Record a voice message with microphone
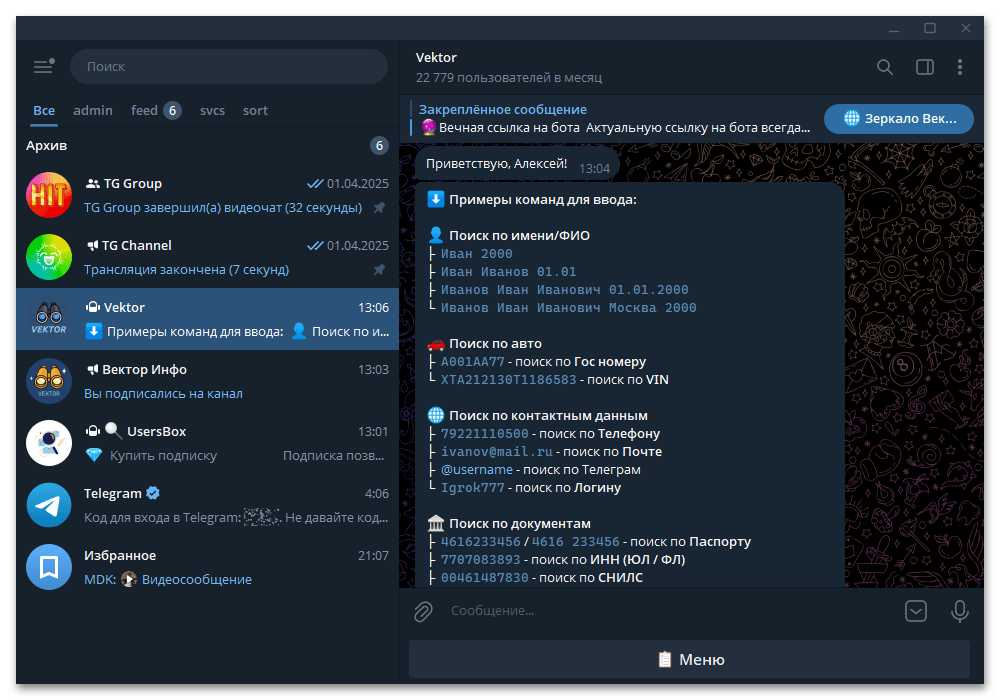 click(959, 611)
